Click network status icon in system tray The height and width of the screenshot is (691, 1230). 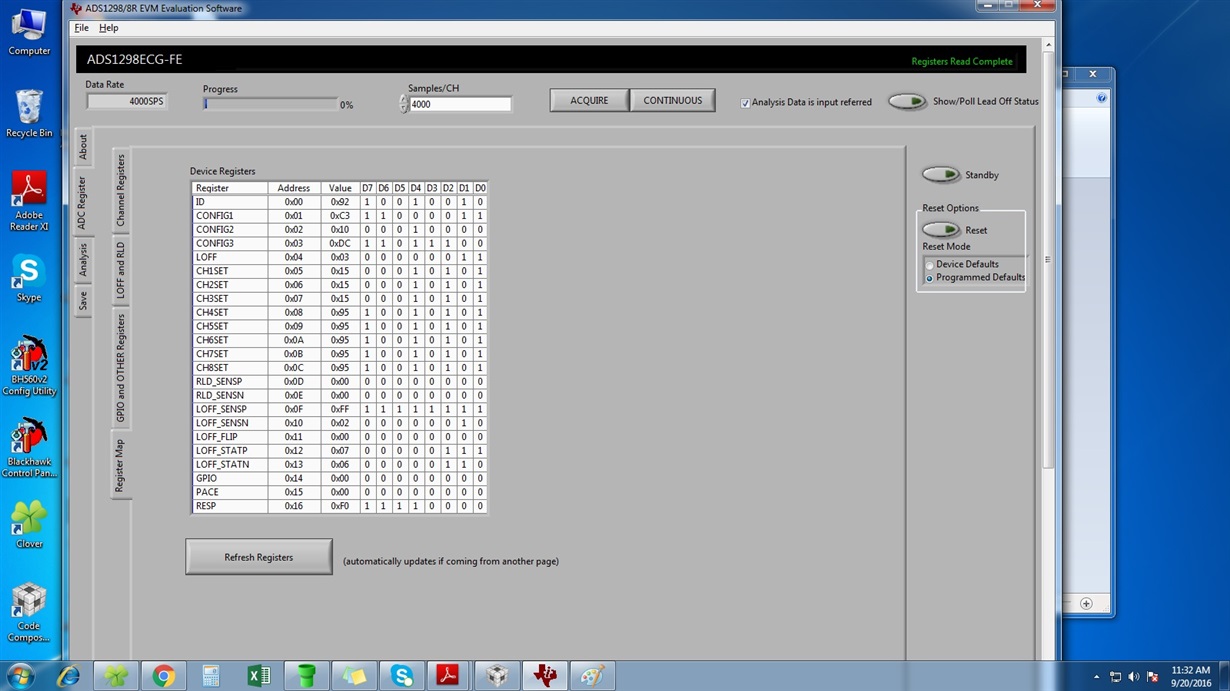tap(1115, 677)
